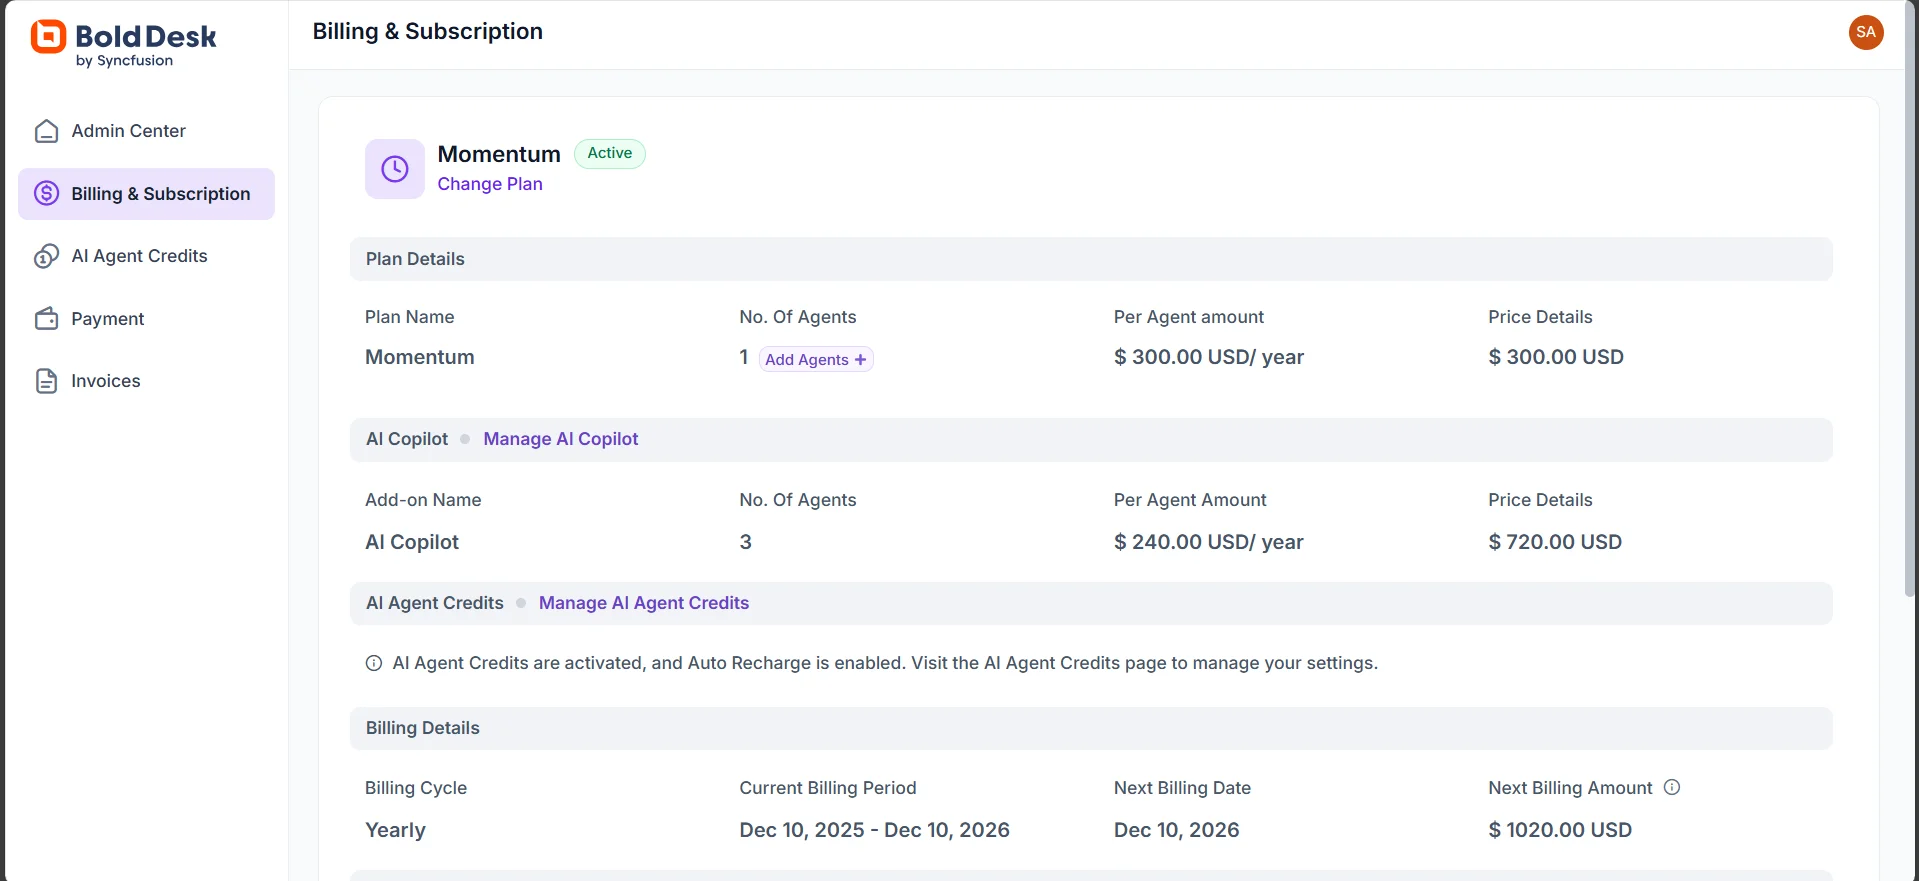
Task: Click the Admin Center home icon
Action: click(47, 131)
